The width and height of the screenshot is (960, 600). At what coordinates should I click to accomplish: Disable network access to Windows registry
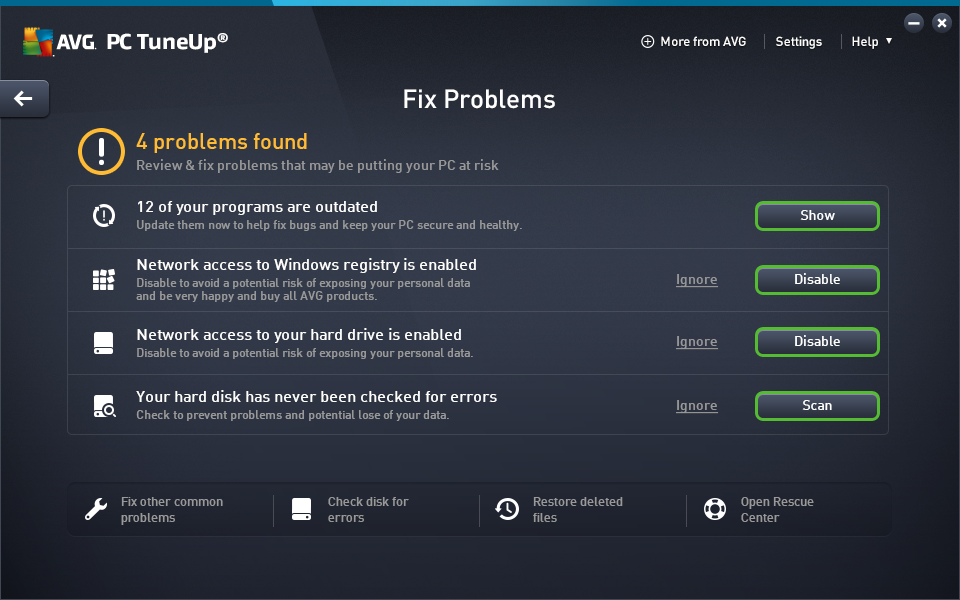[817, 280]
